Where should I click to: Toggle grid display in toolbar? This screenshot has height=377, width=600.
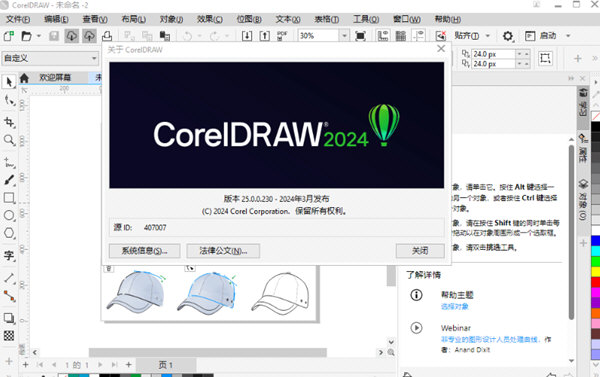(401, 36)
